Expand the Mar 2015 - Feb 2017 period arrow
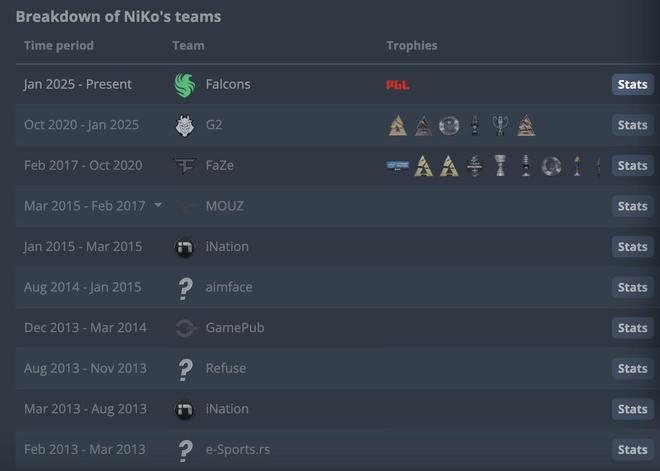Screen dimensions: 660x471 [158, 205]
